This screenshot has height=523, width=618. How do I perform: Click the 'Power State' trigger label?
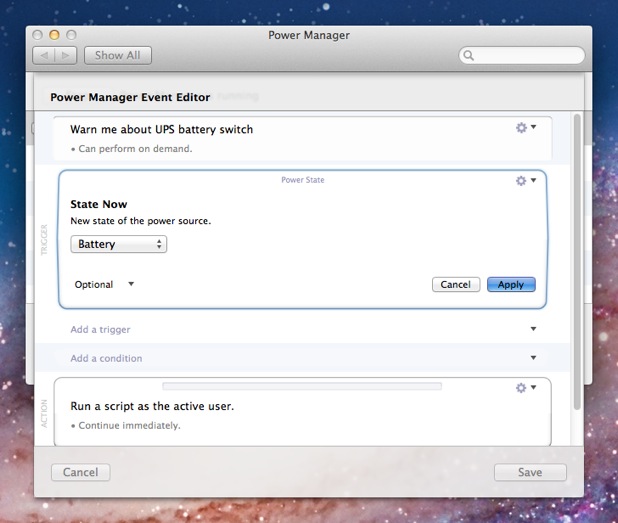click(x=303, y=180)
